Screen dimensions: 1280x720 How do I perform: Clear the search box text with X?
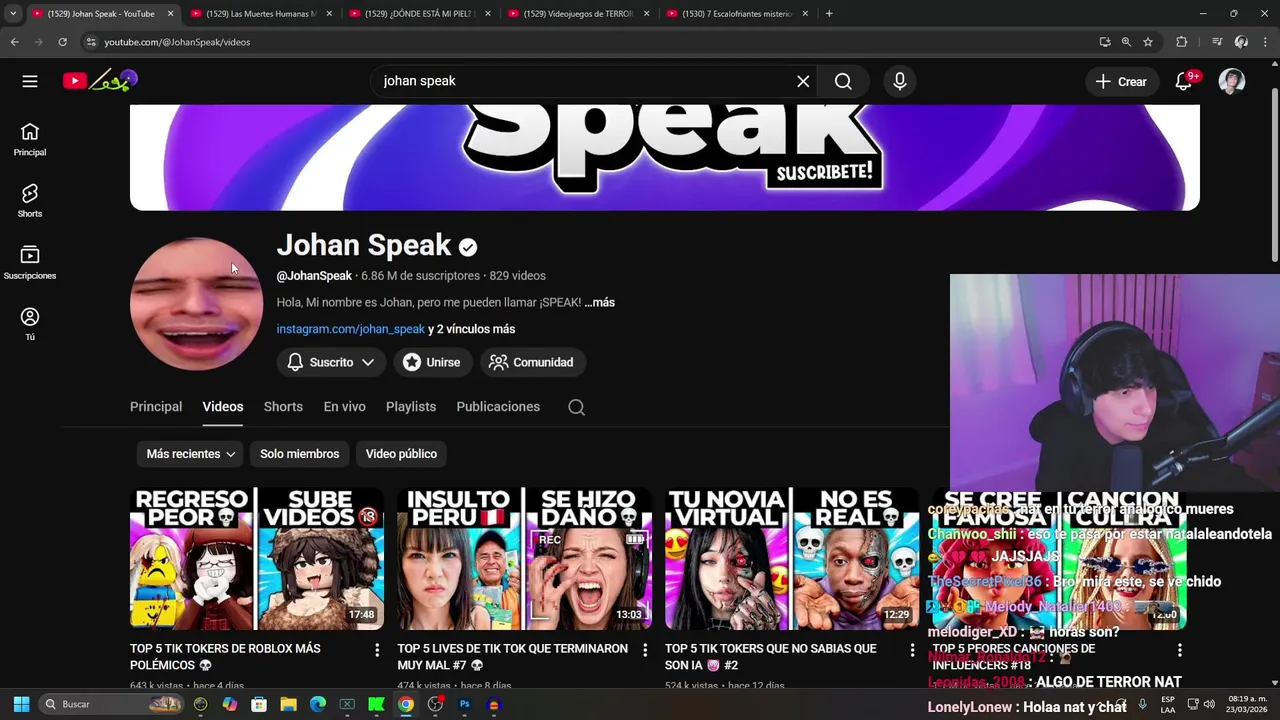[803, 81]
